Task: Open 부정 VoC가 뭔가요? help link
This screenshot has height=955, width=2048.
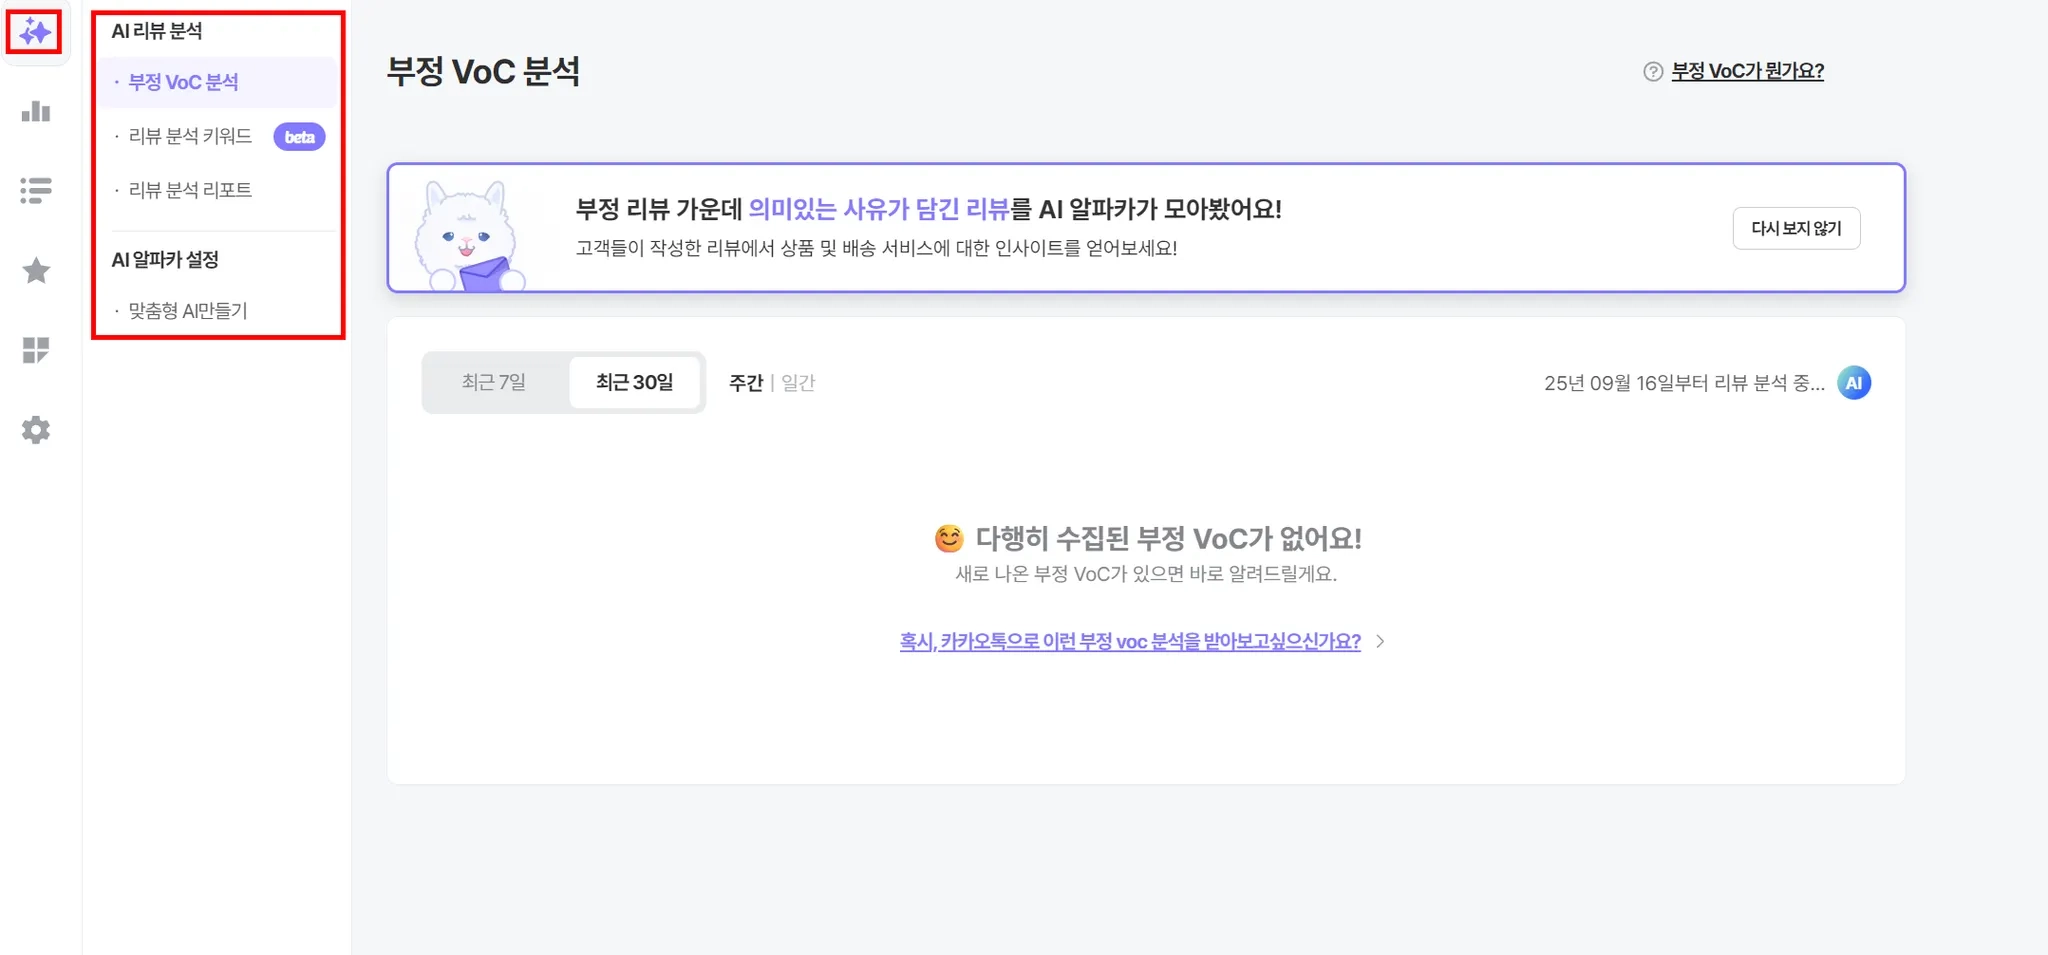Action: pos(1748,71)
